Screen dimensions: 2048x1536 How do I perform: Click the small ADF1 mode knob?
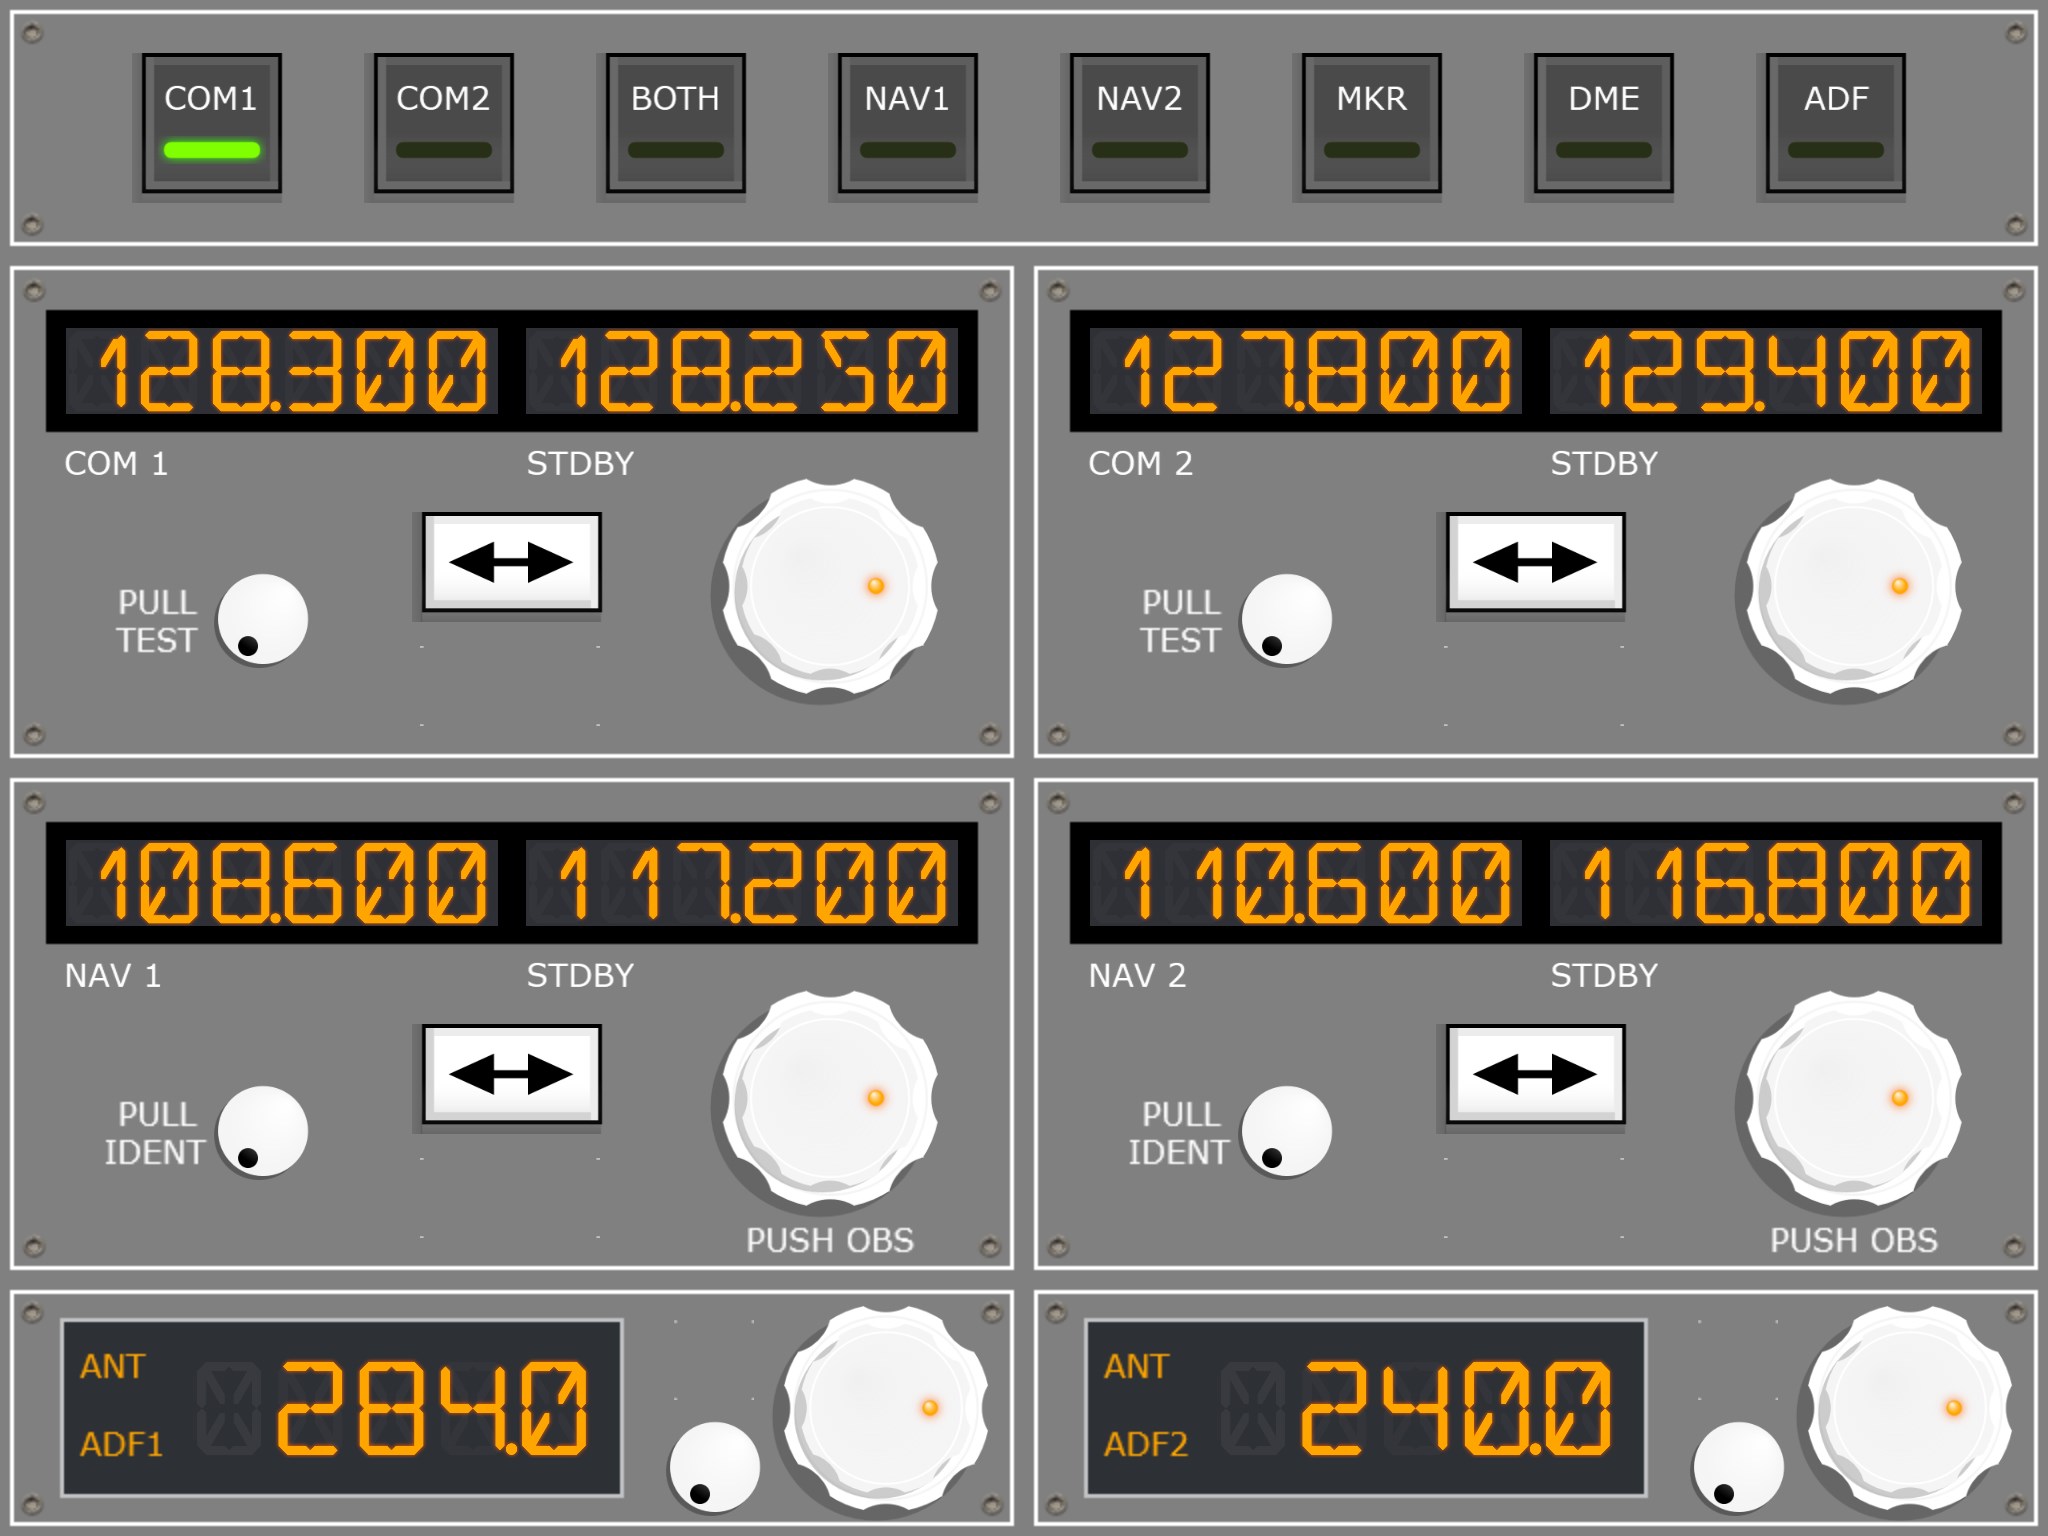[x=714, y=1467]
